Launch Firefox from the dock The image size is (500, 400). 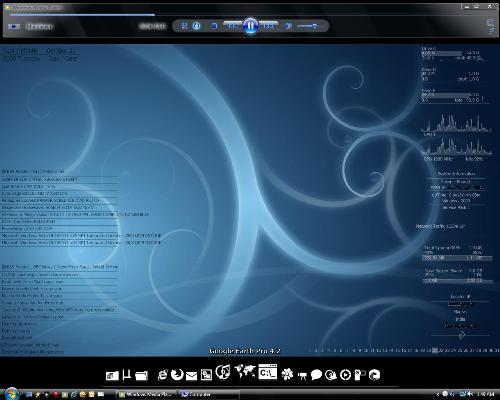point(177,375)
